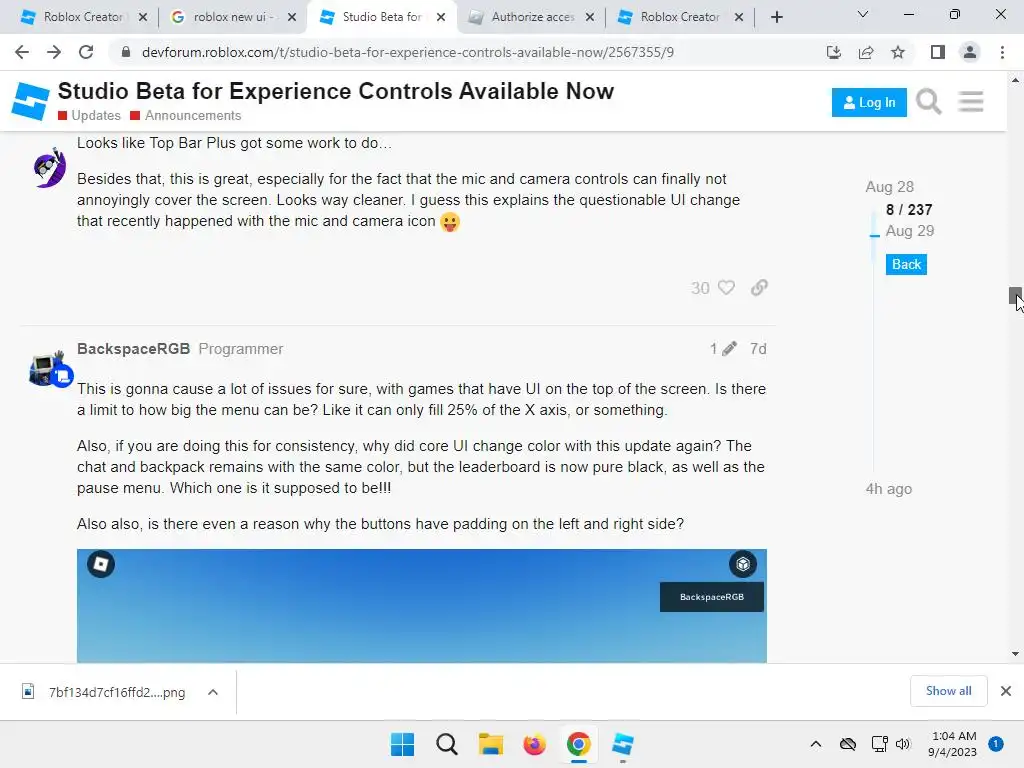Open Roblox Studio from taskbar

pyautogui.click(x=622, y=744)
